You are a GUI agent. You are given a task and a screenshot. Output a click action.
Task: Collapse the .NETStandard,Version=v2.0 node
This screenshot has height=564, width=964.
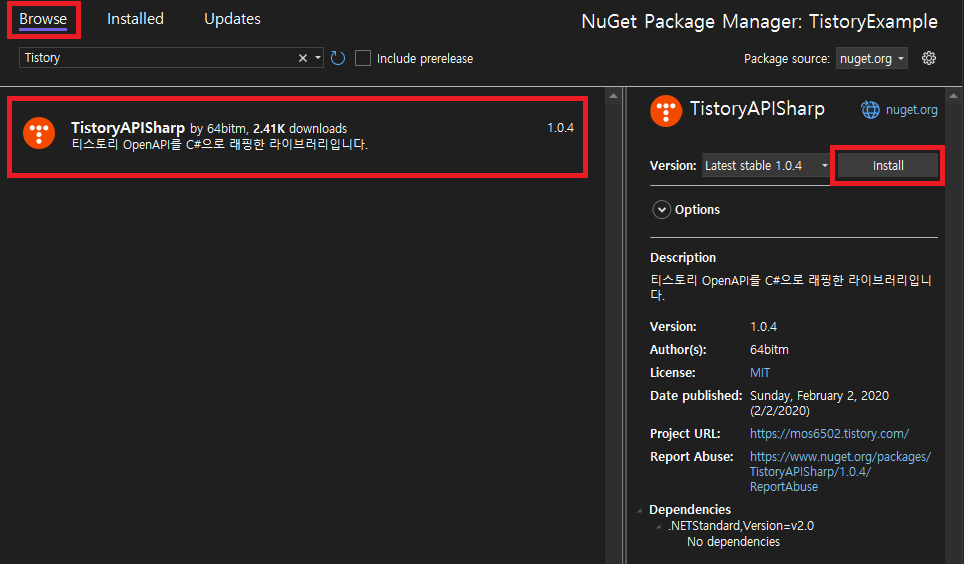point(658,526)
